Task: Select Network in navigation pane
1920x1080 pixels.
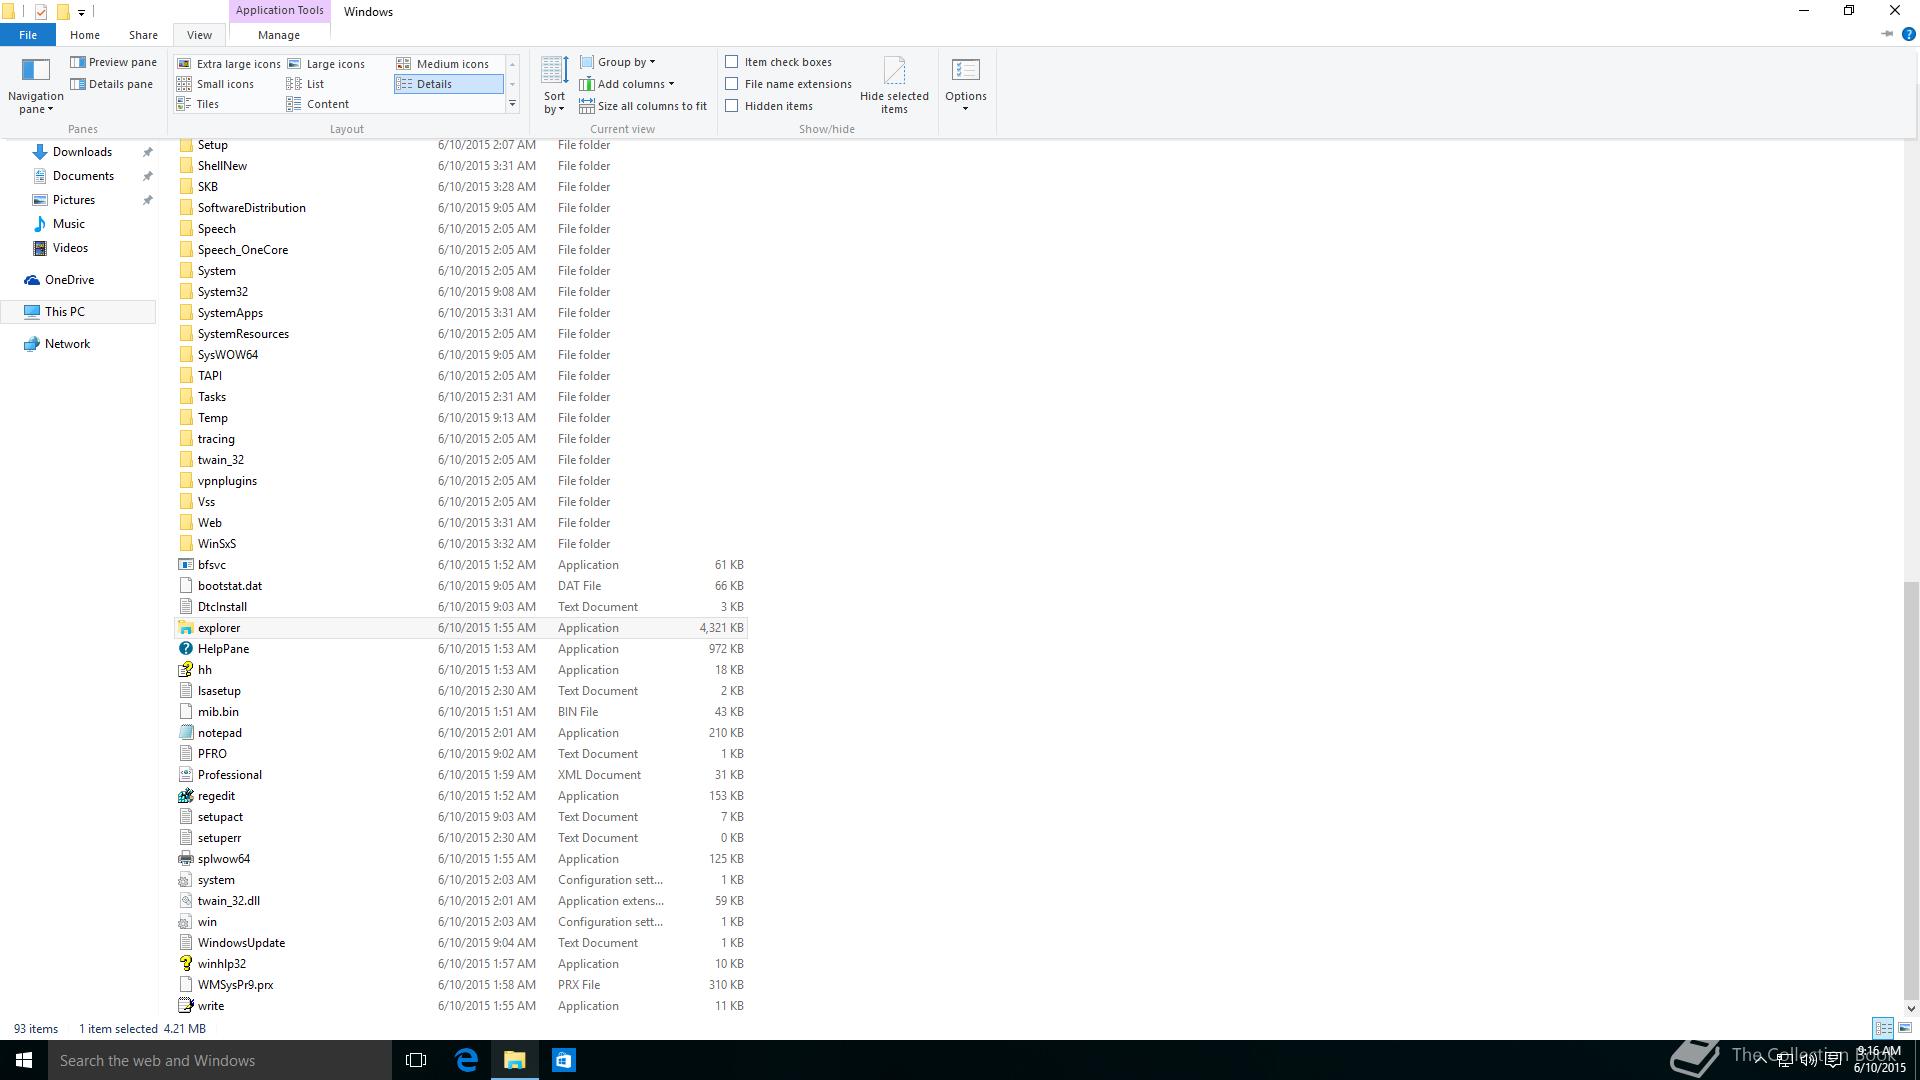Action: pyautogui.click(x=67, y=344)
